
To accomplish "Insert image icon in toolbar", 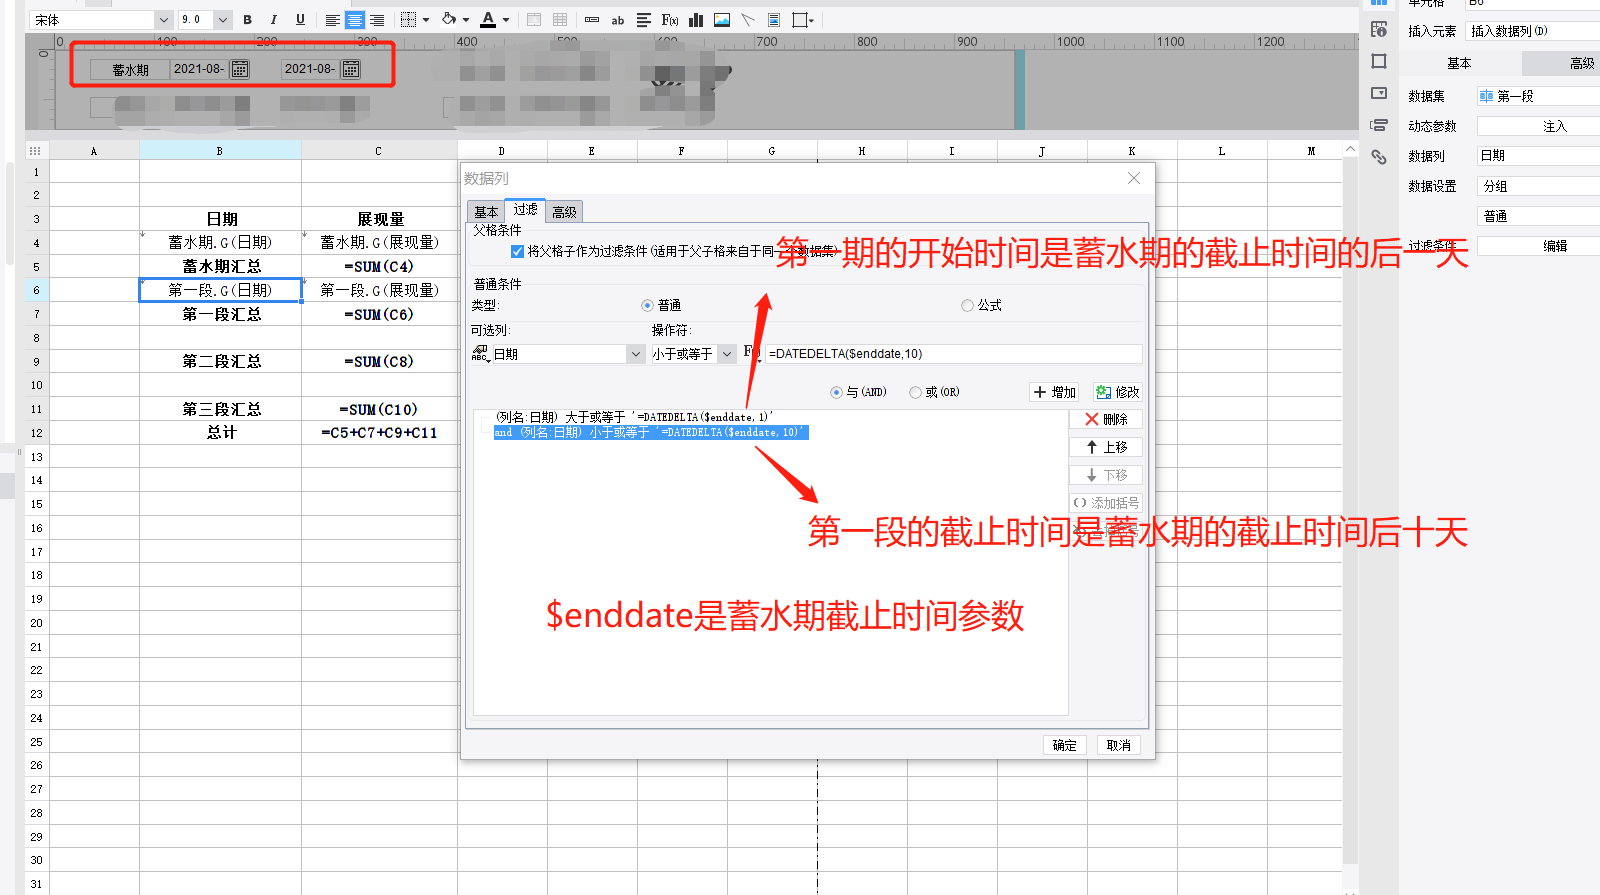I will pos(722,20).
